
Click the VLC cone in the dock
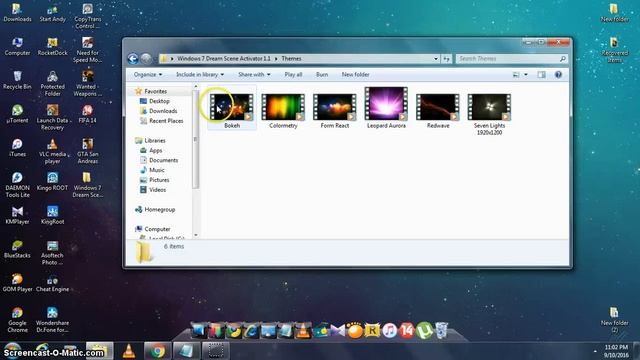(x=303, y=331)
